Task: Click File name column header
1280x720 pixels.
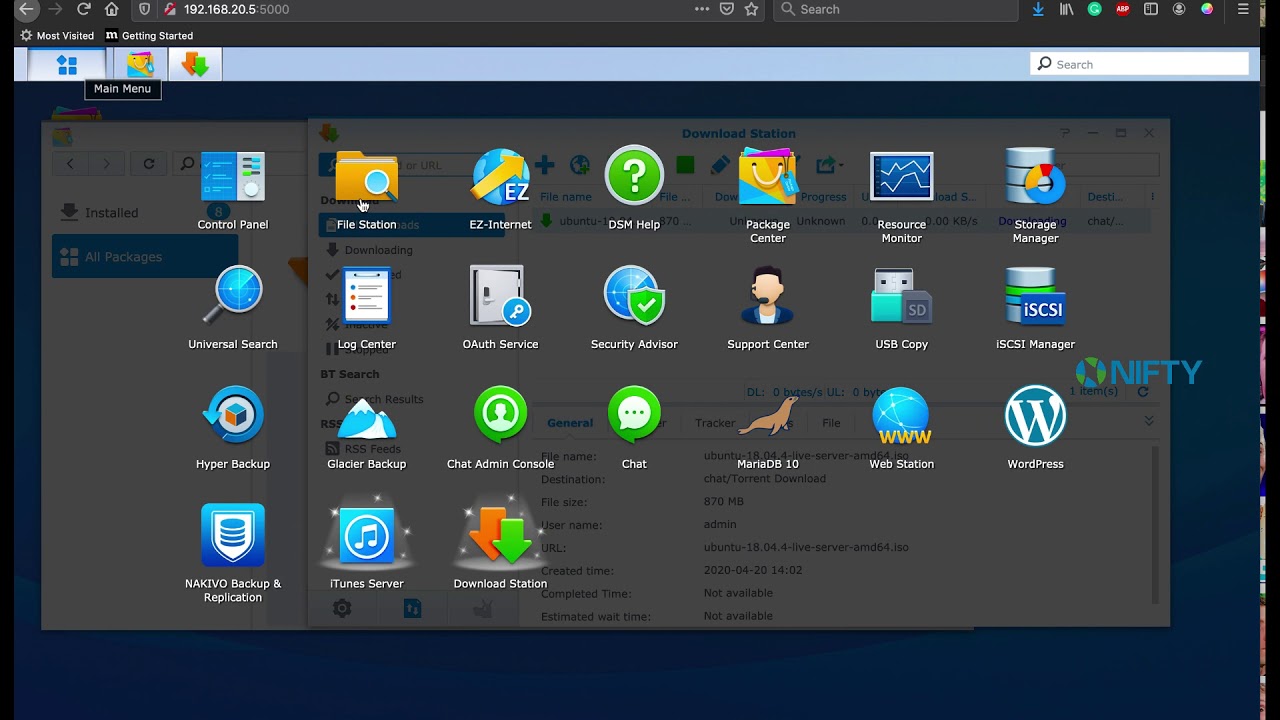Action: pyautogui.click(x=566, y=197)
